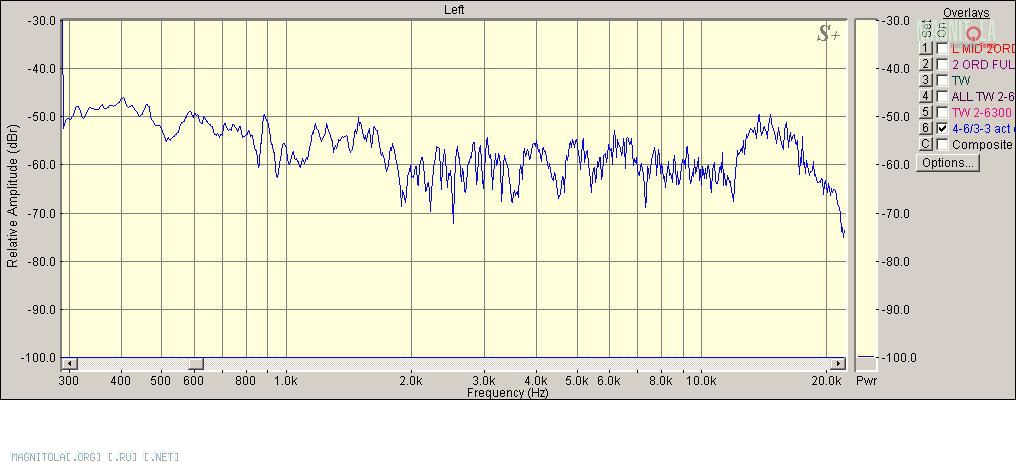Click overlay Set button 5

click(926, 112)
